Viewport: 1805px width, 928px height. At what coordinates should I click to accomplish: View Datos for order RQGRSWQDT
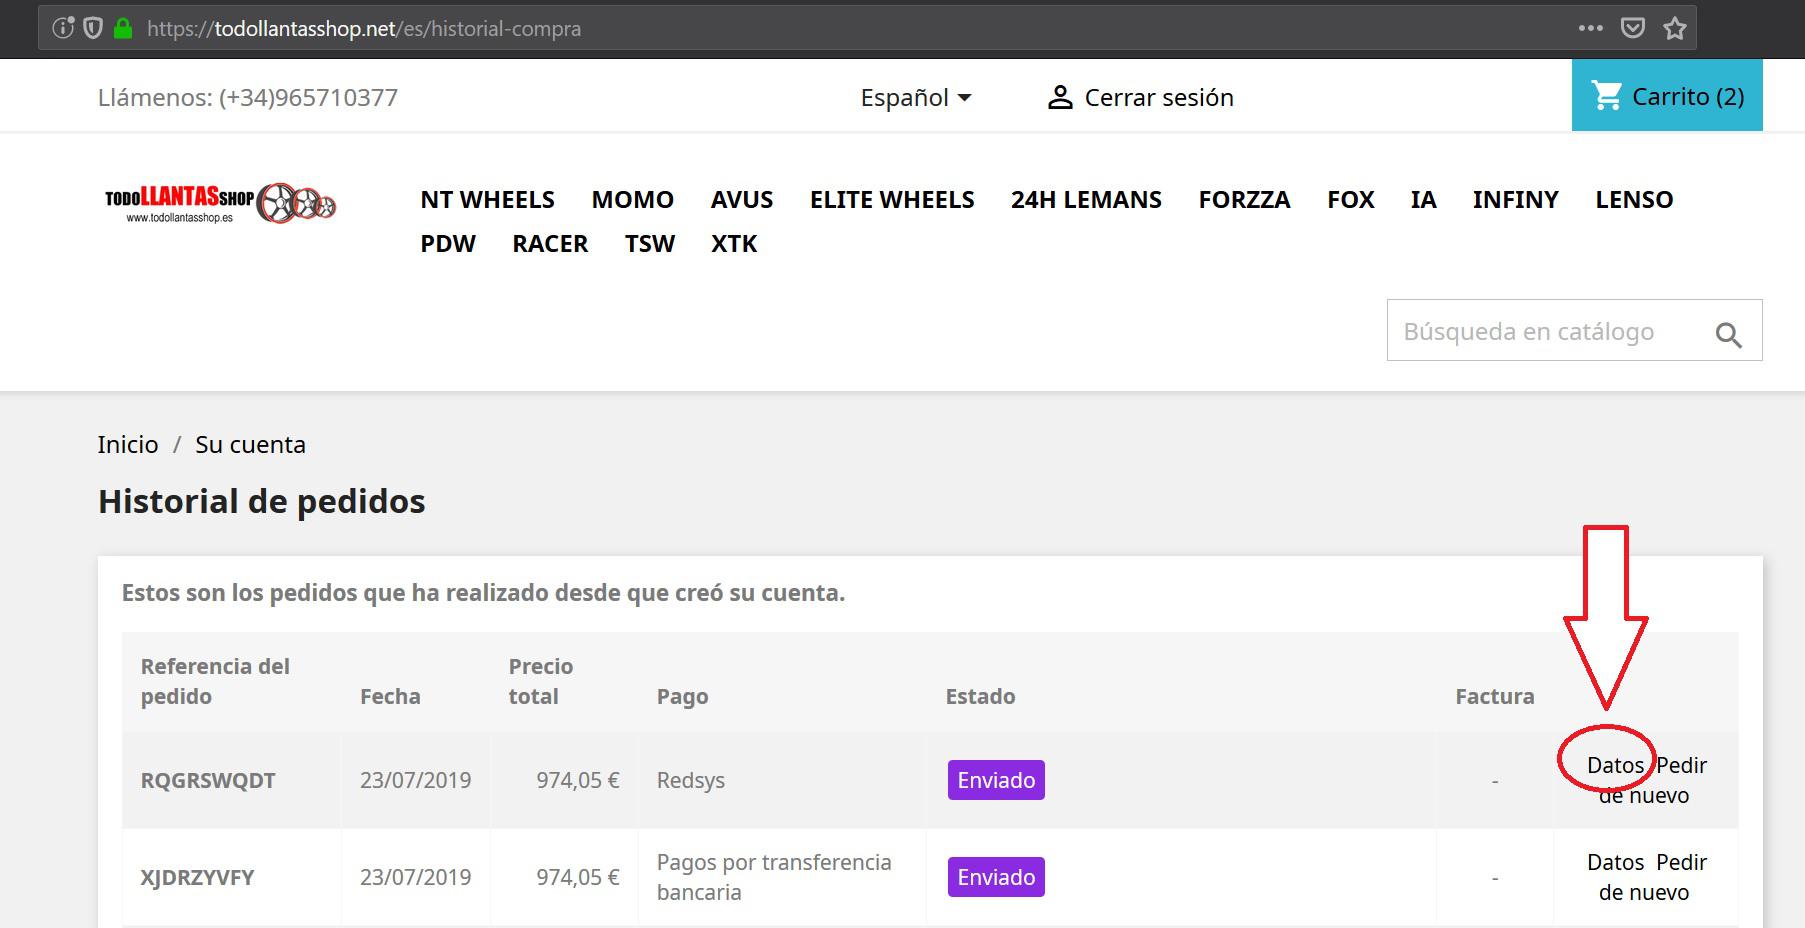click(1614, 765)
